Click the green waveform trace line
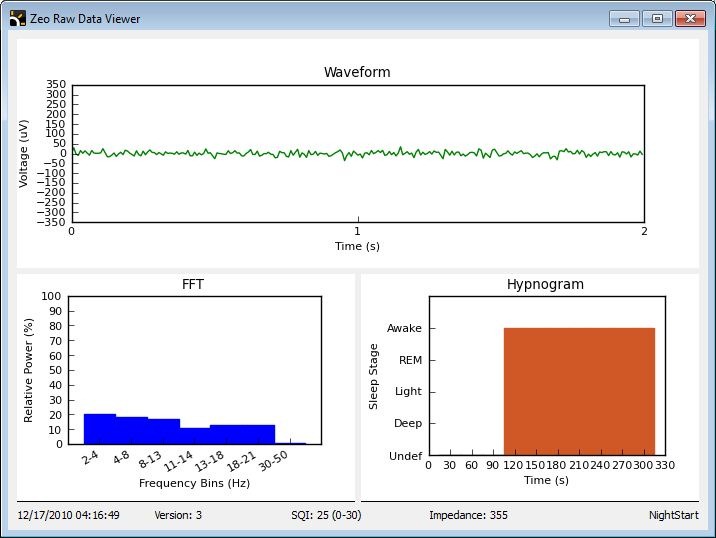 coord(357,153)
